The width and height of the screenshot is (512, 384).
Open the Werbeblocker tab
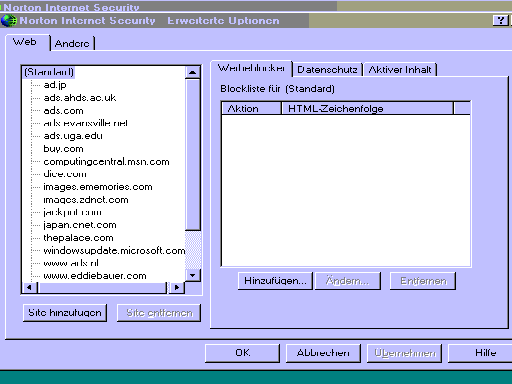251,68
